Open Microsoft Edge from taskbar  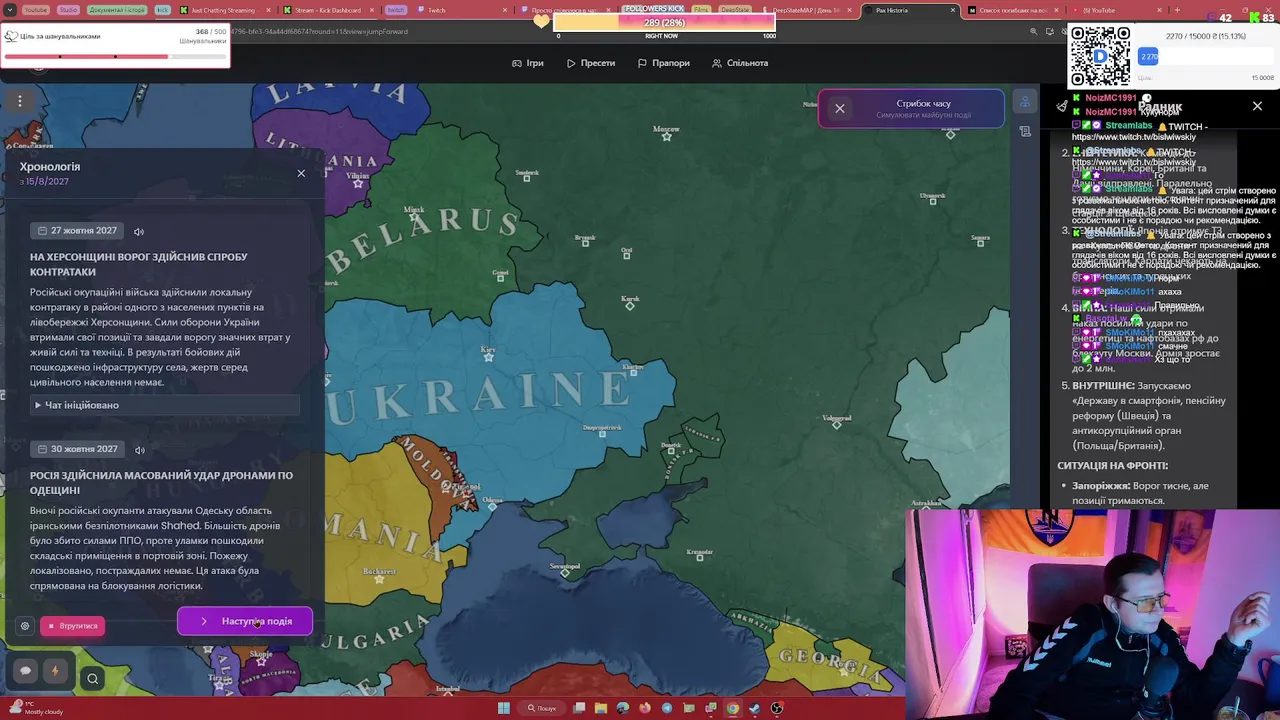coord(623,708)
